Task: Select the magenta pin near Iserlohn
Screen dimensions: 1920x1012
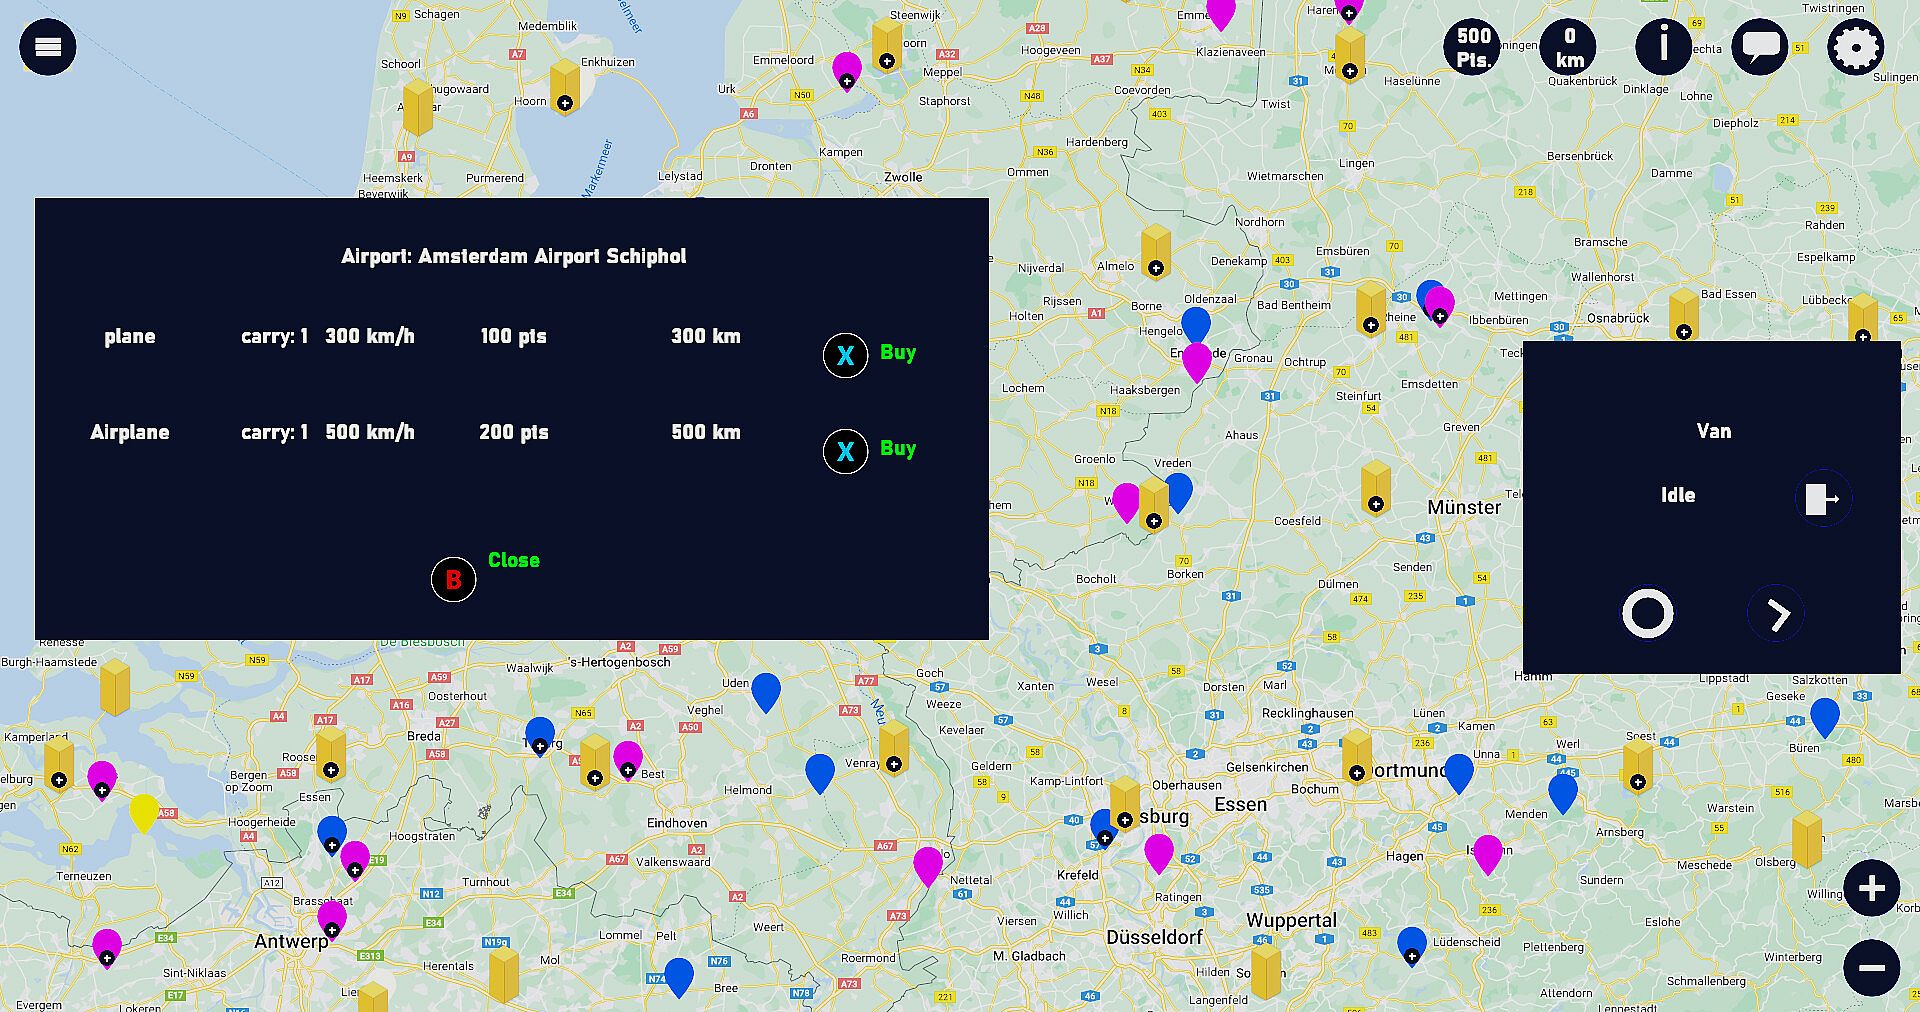Action: click(x=1488, y=854)
